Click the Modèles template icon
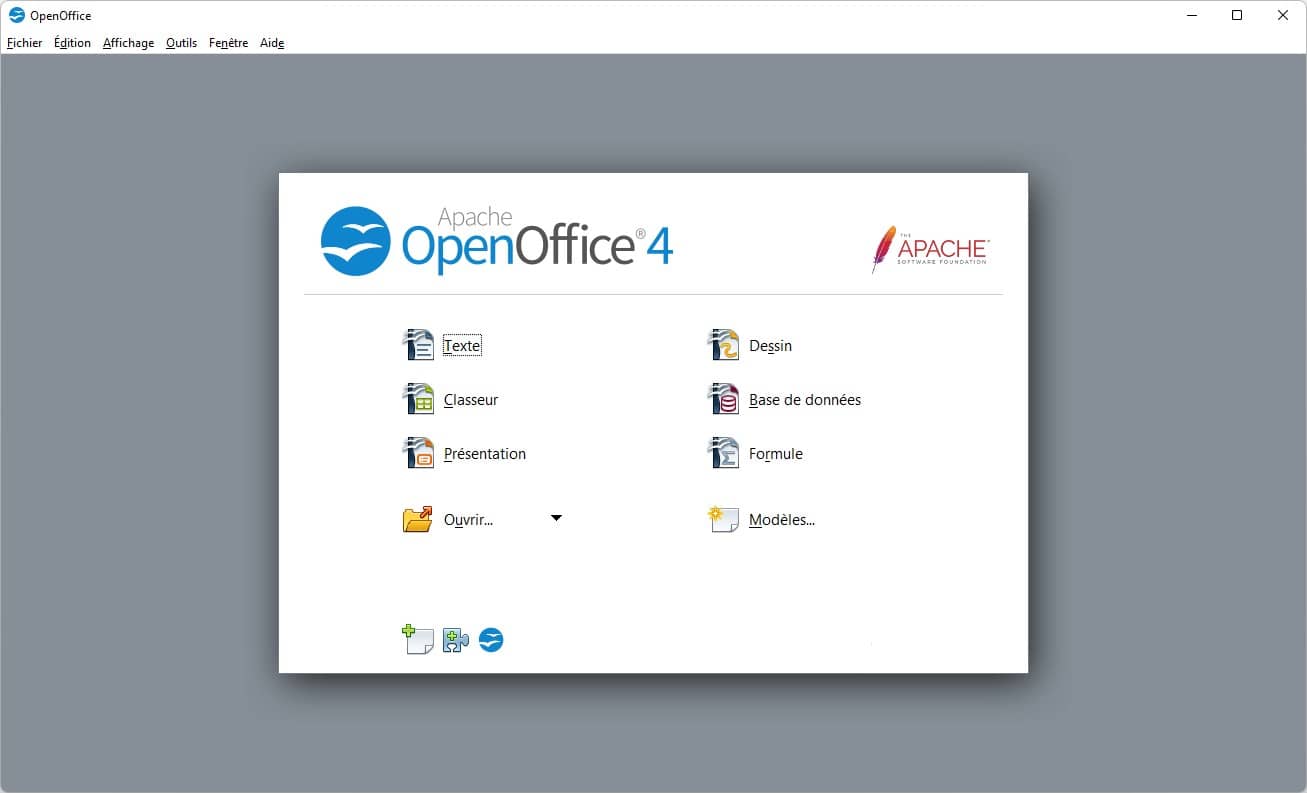The width and height of the screenshot is (1307, 793). (x=723, y=519)
